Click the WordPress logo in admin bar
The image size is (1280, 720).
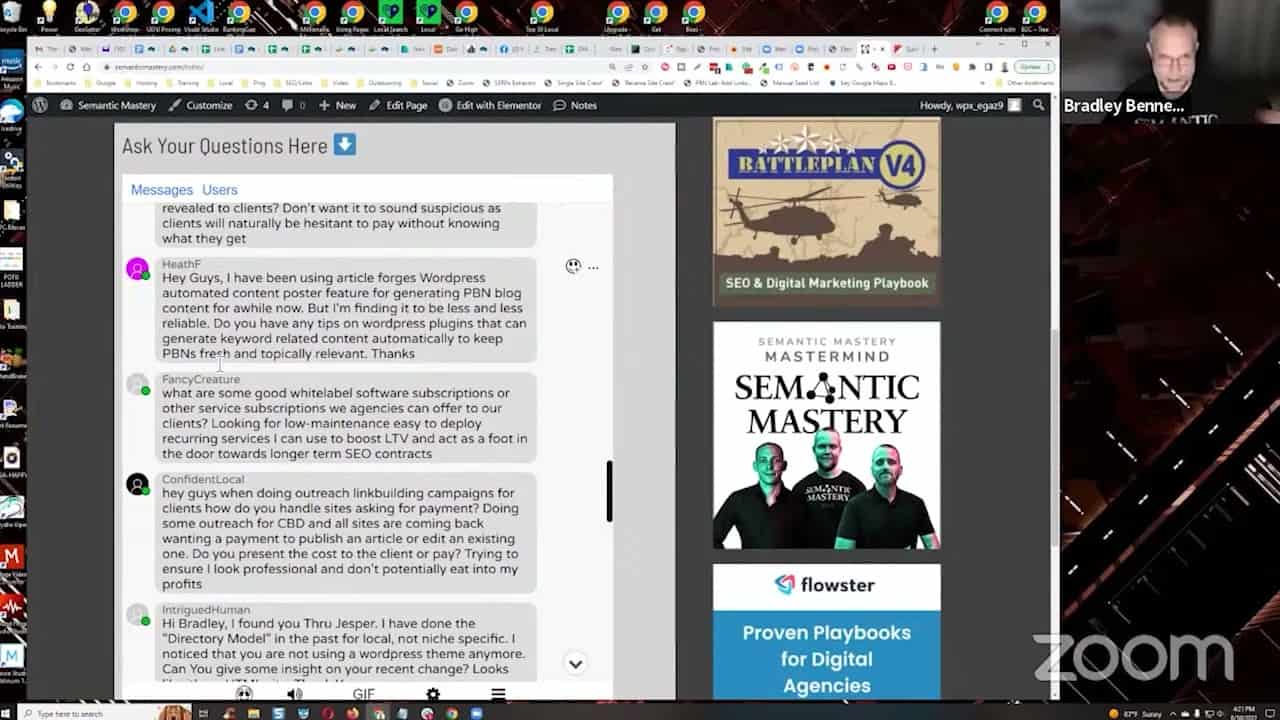click(40, 105)
